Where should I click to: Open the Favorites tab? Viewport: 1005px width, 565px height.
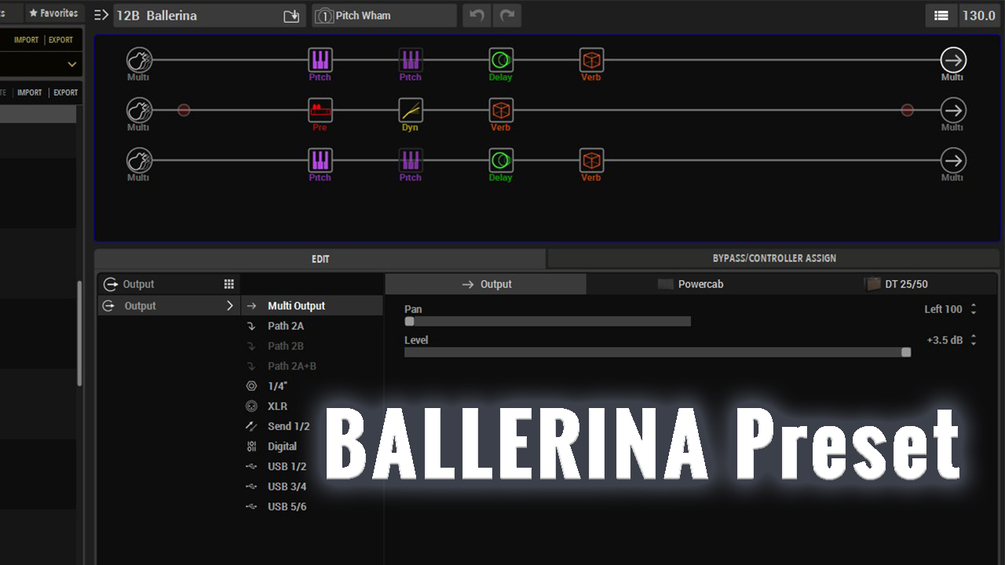click(53, 13)
